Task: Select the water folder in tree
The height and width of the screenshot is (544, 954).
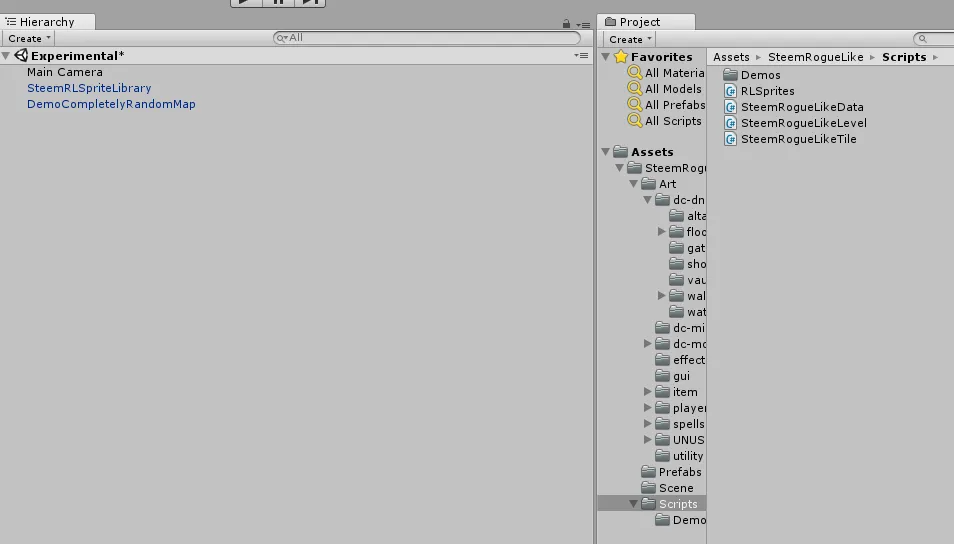Action: coord(688,312)
